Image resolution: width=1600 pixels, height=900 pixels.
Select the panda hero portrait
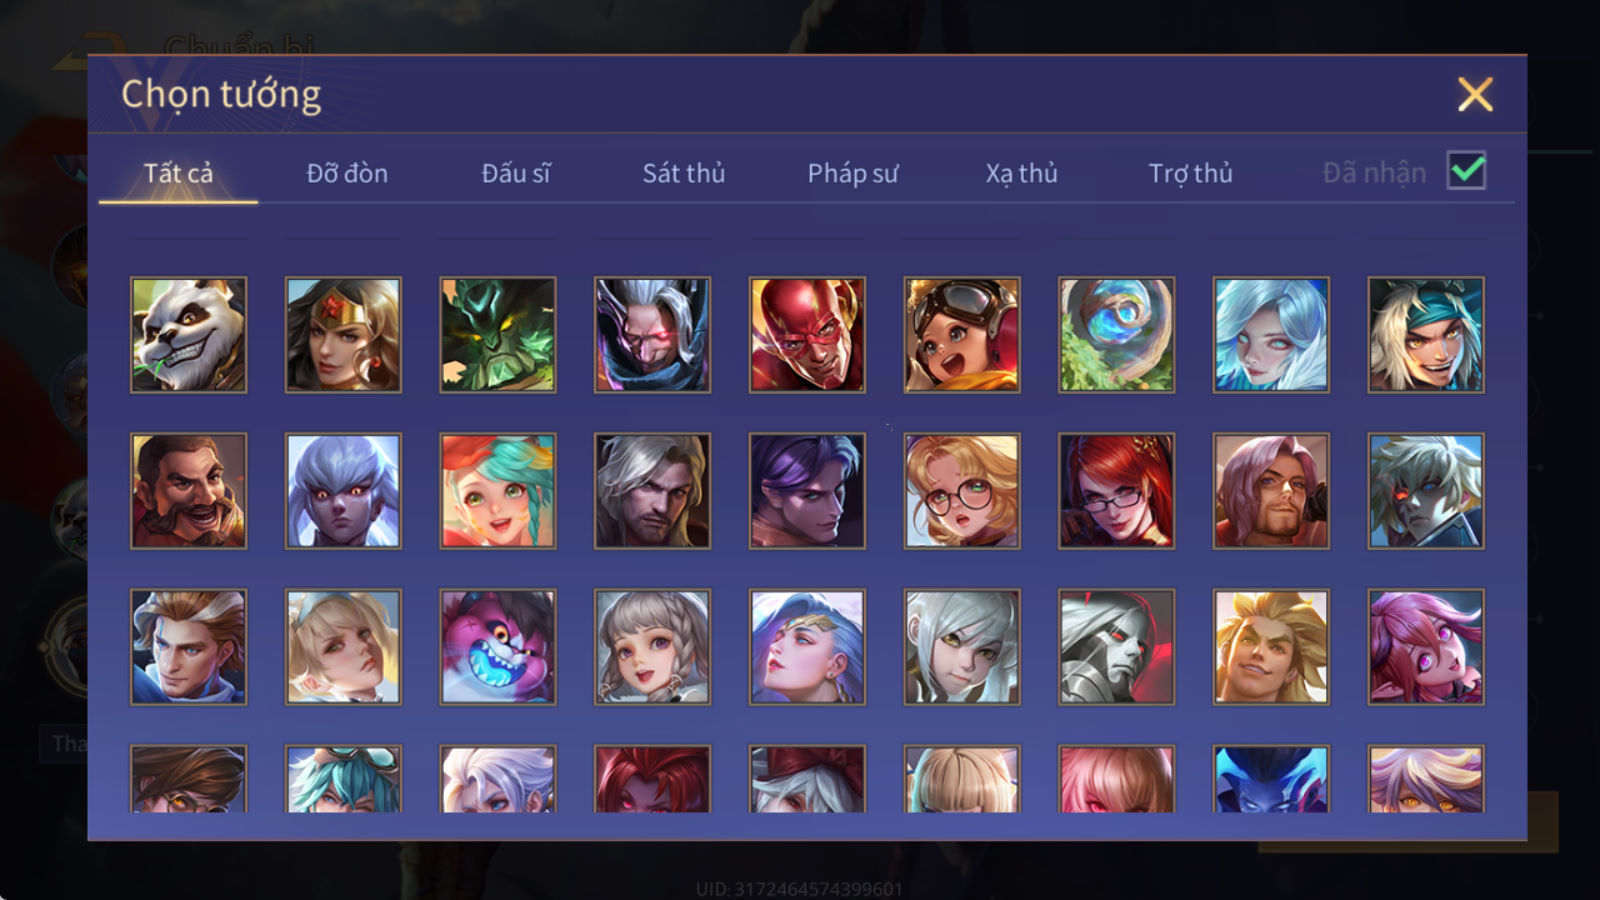click(188, 335)
